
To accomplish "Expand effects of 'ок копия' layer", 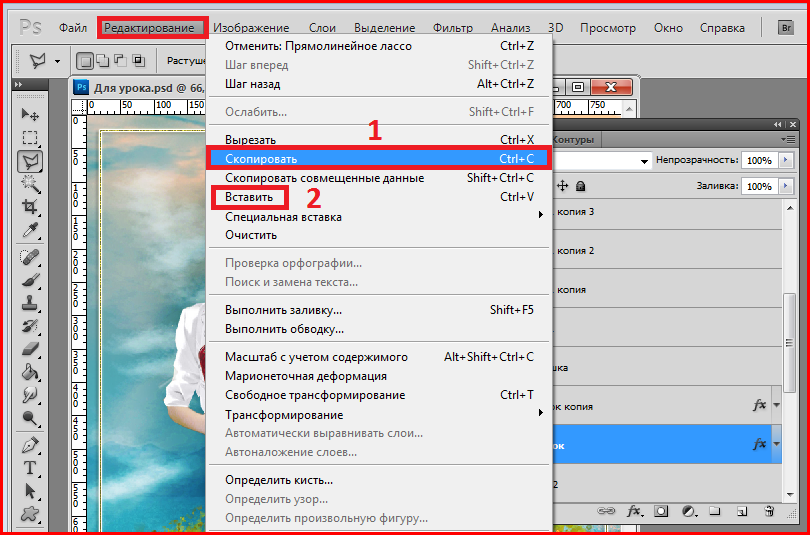I will point(776,405).
